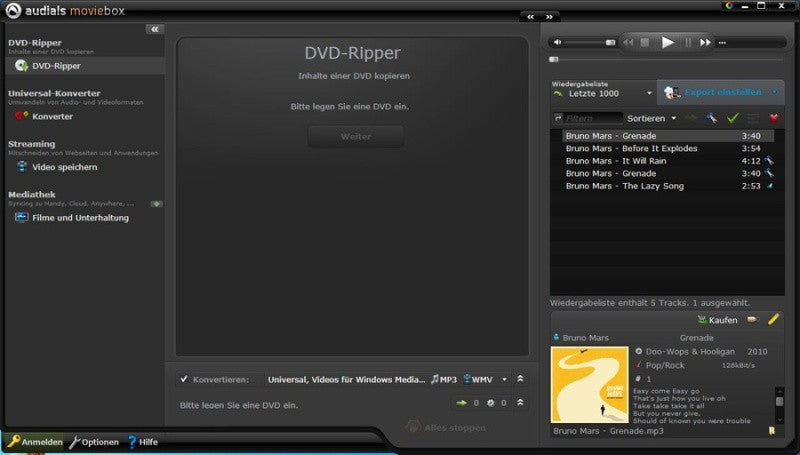Open Filme und Unterhaltung in Mediathek

click(80, 218)
